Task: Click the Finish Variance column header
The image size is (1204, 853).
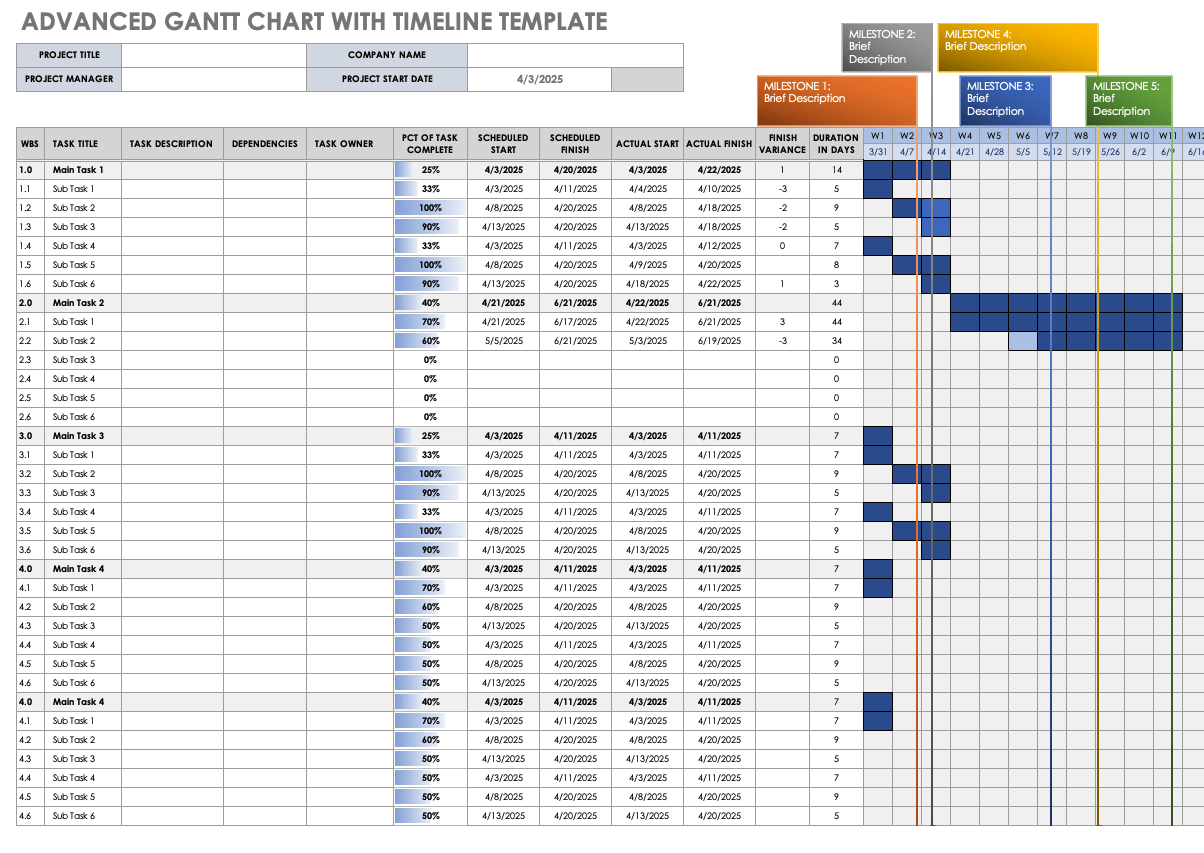Action: pos(783,144)
